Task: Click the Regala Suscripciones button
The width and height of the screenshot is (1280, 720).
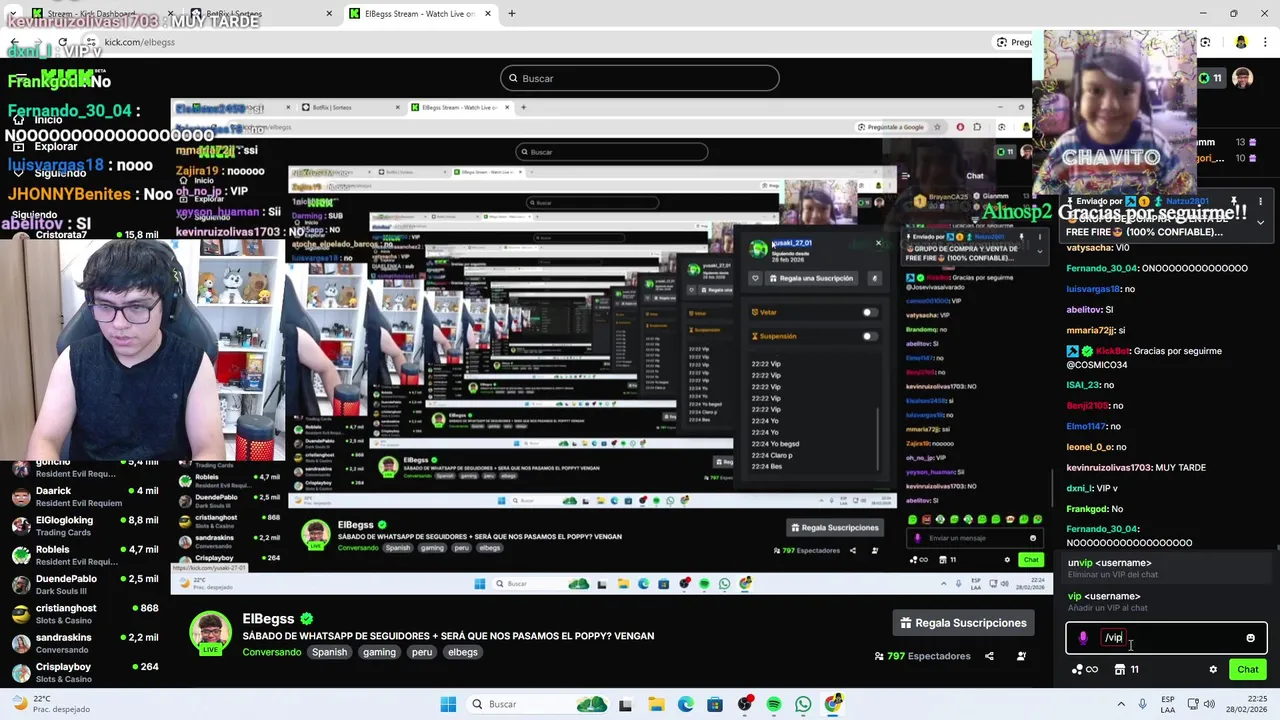Action: (963, 623)
